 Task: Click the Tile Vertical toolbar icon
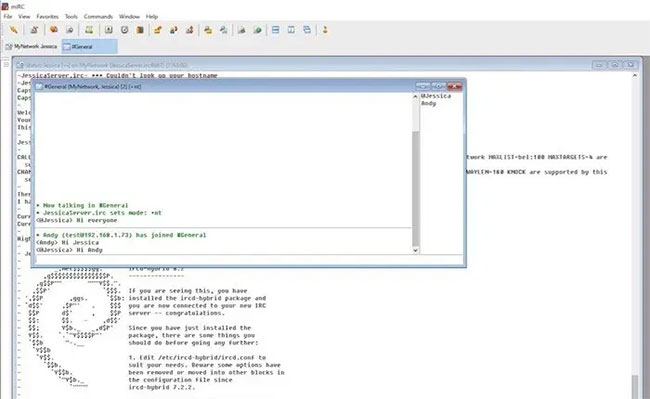[291, 30]
